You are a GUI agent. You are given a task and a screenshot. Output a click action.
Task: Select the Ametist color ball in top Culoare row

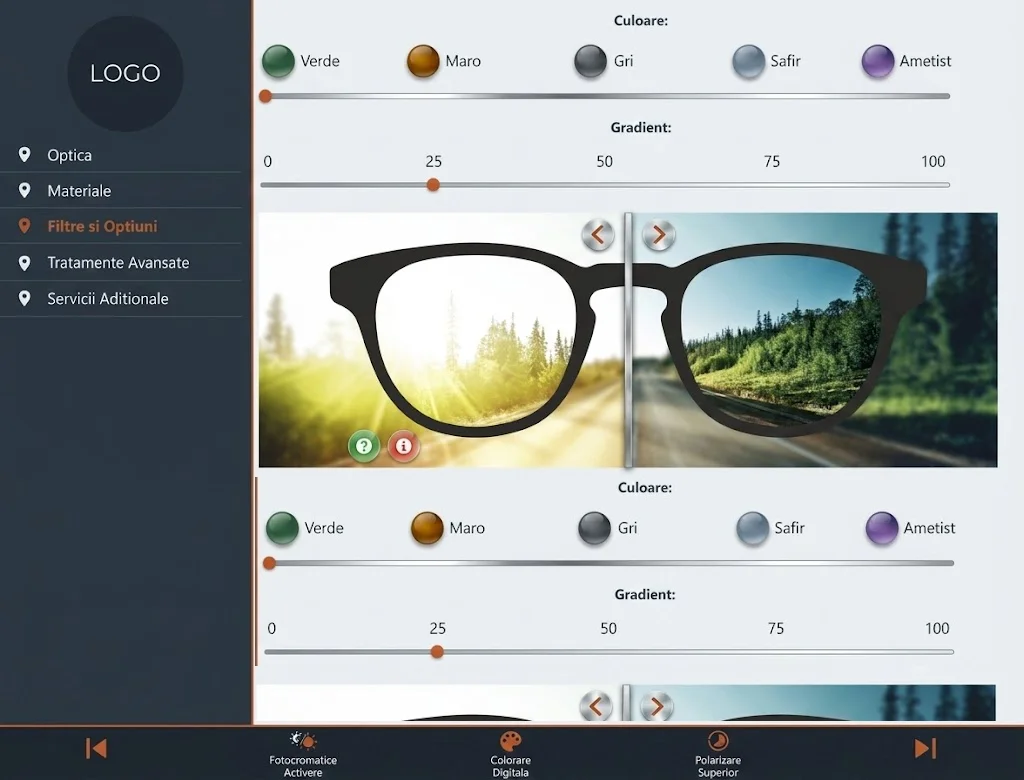(x=878, y=61)
